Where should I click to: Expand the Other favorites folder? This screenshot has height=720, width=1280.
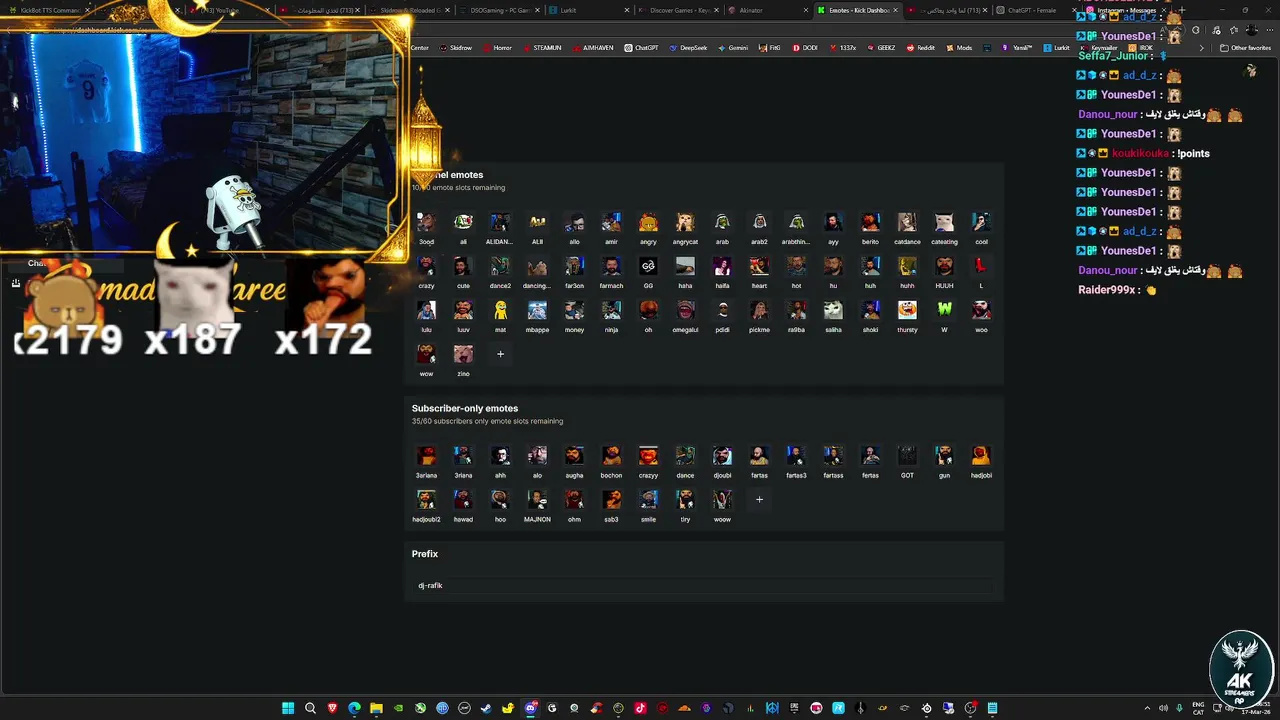(1245, 48)
